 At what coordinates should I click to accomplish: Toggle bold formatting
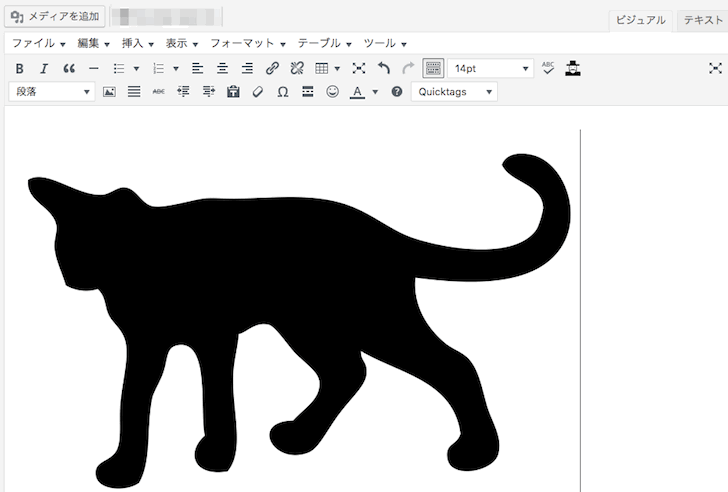click(19, 69)
